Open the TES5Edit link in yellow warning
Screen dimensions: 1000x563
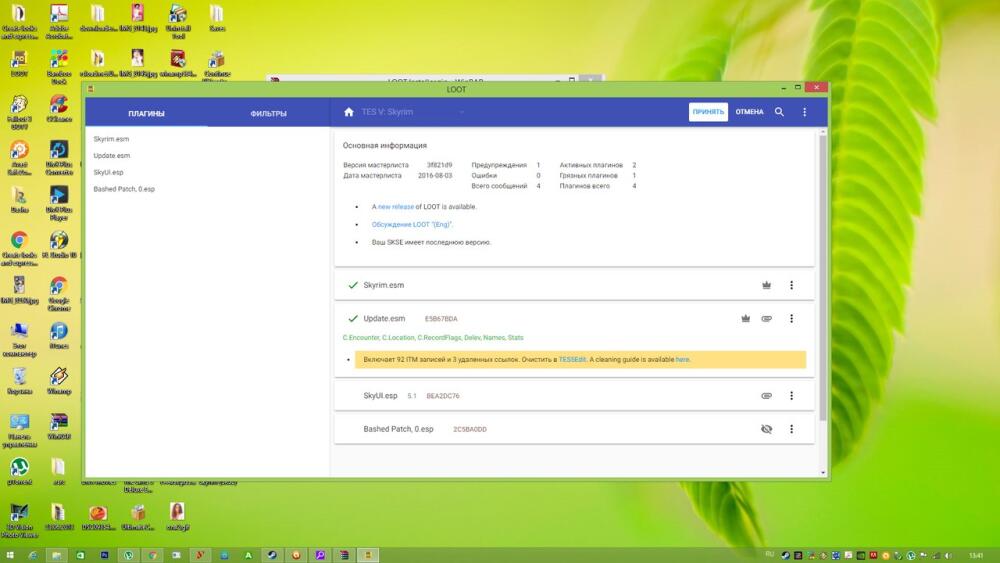point(572,360)
